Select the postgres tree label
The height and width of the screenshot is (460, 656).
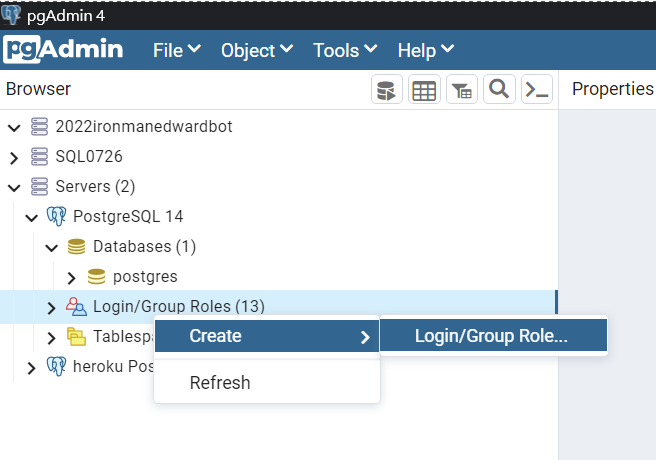tap(145, 277)
